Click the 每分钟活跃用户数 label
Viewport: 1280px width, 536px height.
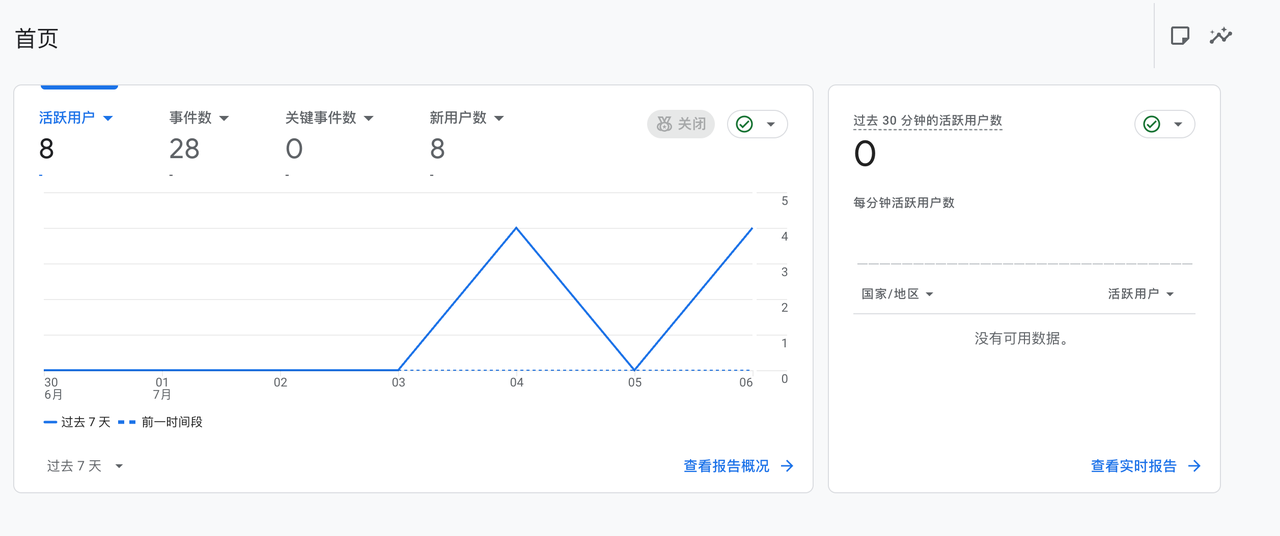(904, 202)
